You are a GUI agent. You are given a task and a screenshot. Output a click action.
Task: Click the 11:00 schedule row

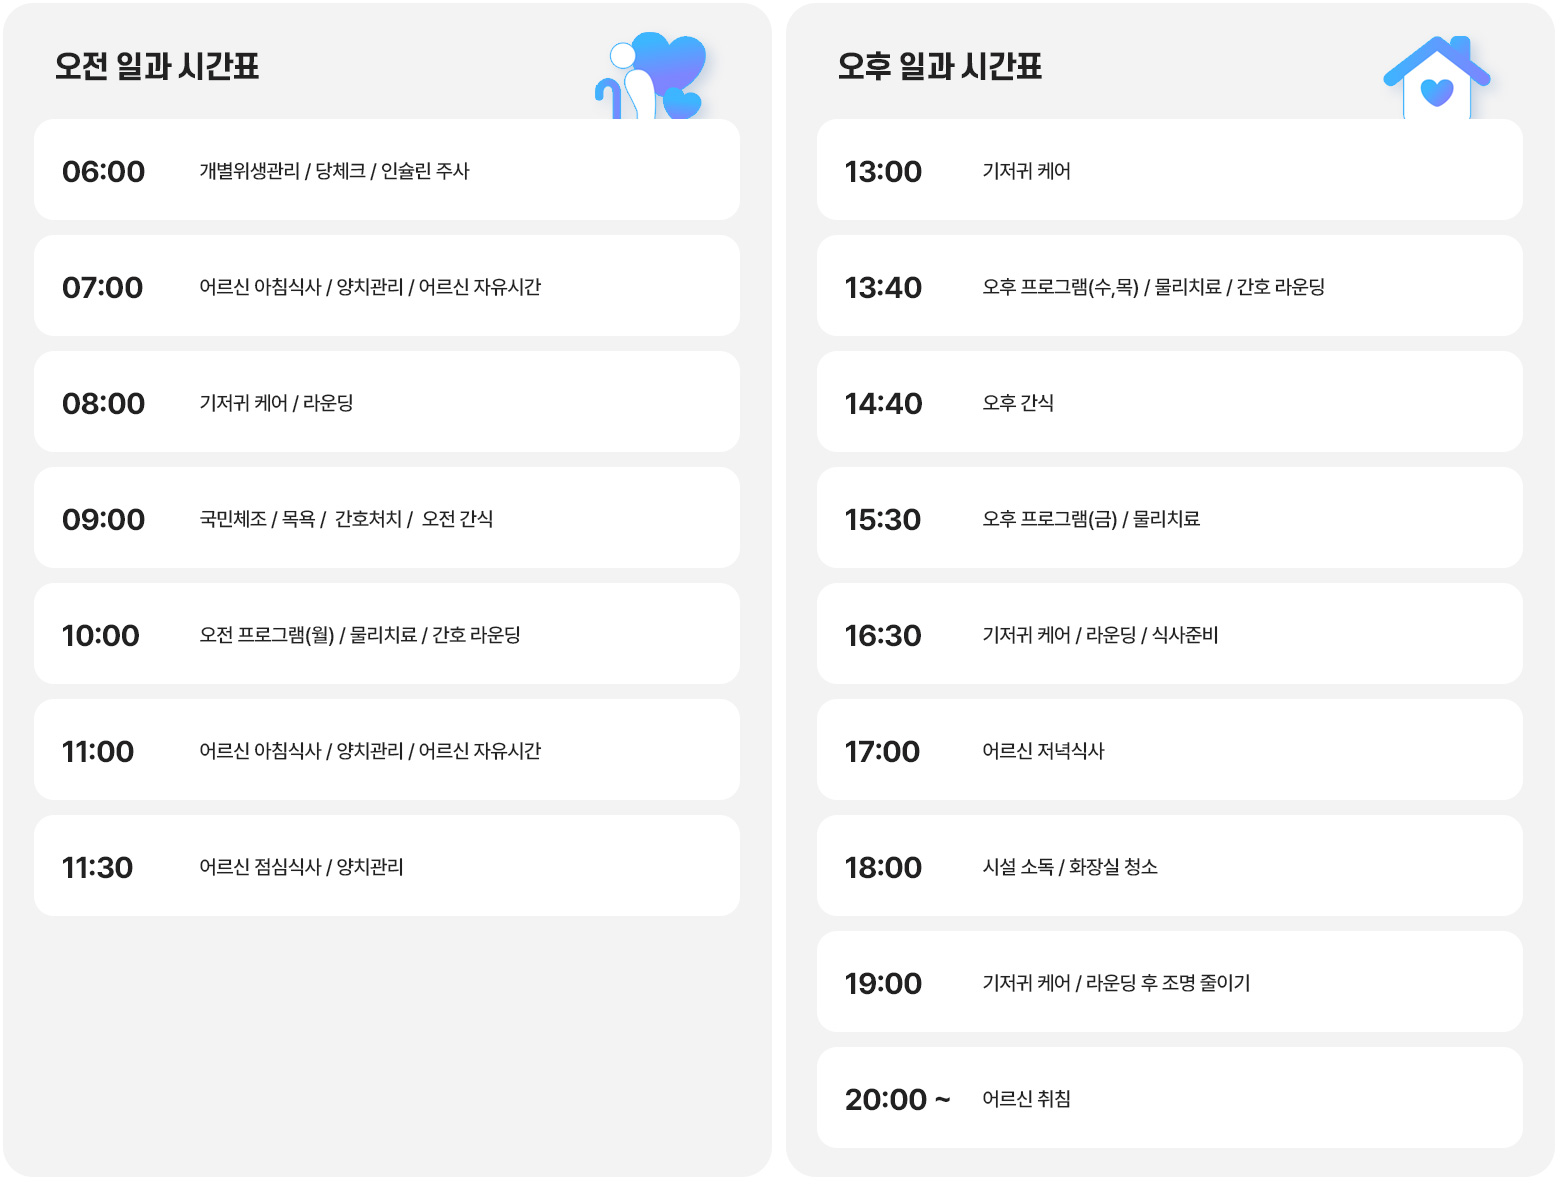click(x=386, y=751)
